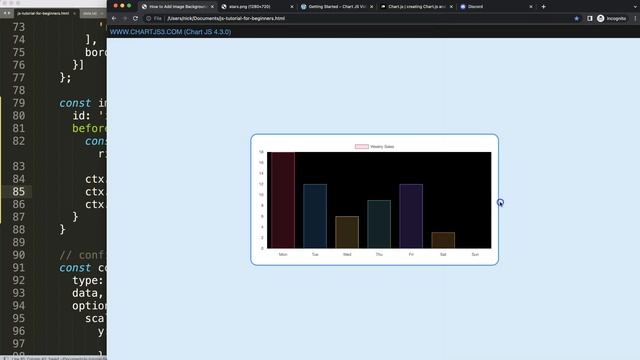
Task: Click the comment on line 90
Action: [83, 255]
